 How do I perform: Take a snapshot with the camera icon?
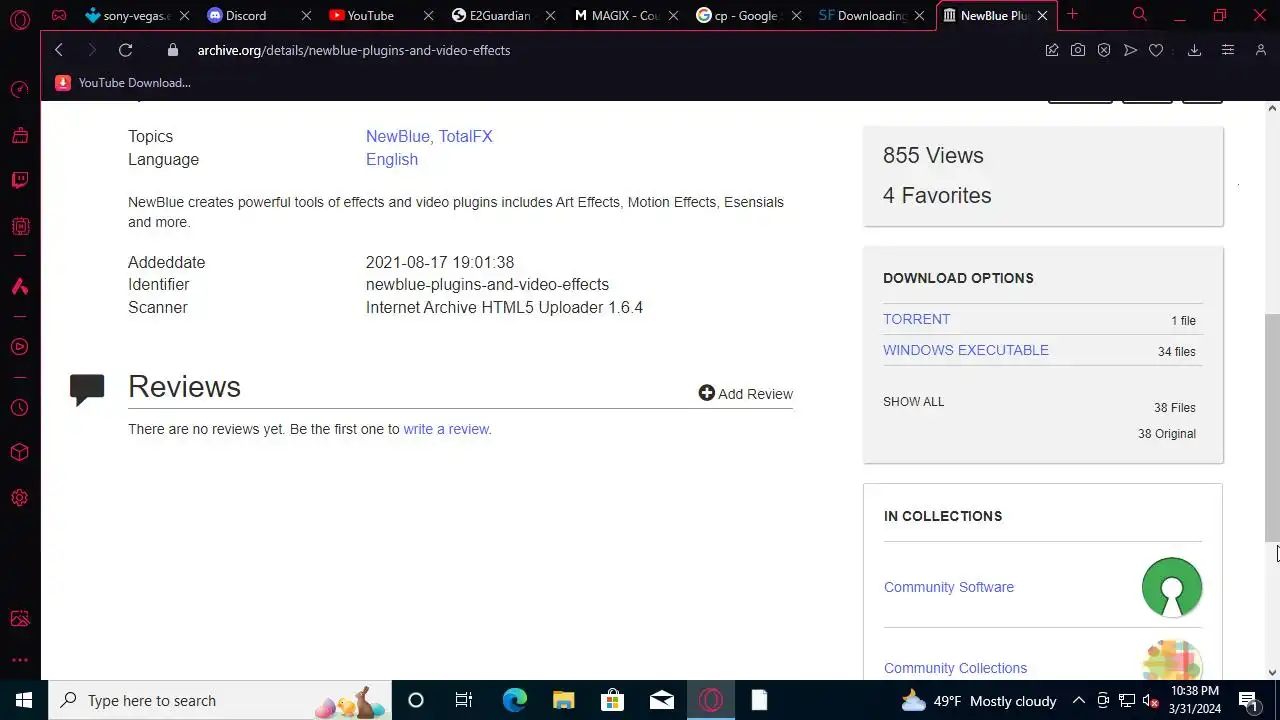point(1078,50)
